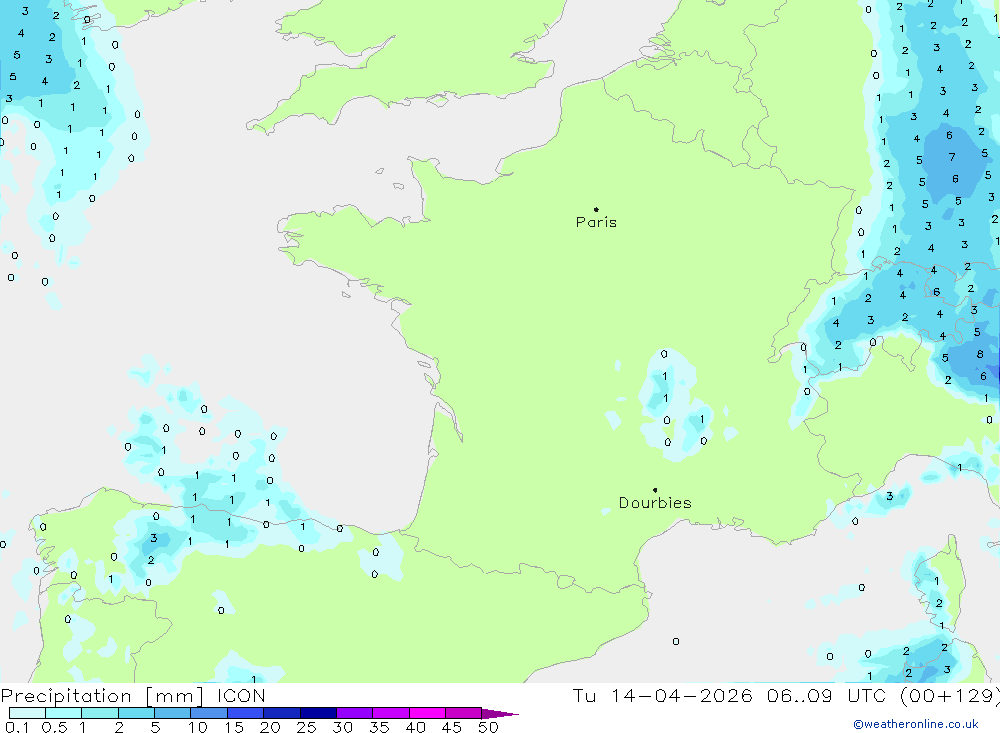Click the 10–15 mm legend swatch
Image resolution: width=1000 pixels, height=733 pixels.
point(209,713)
